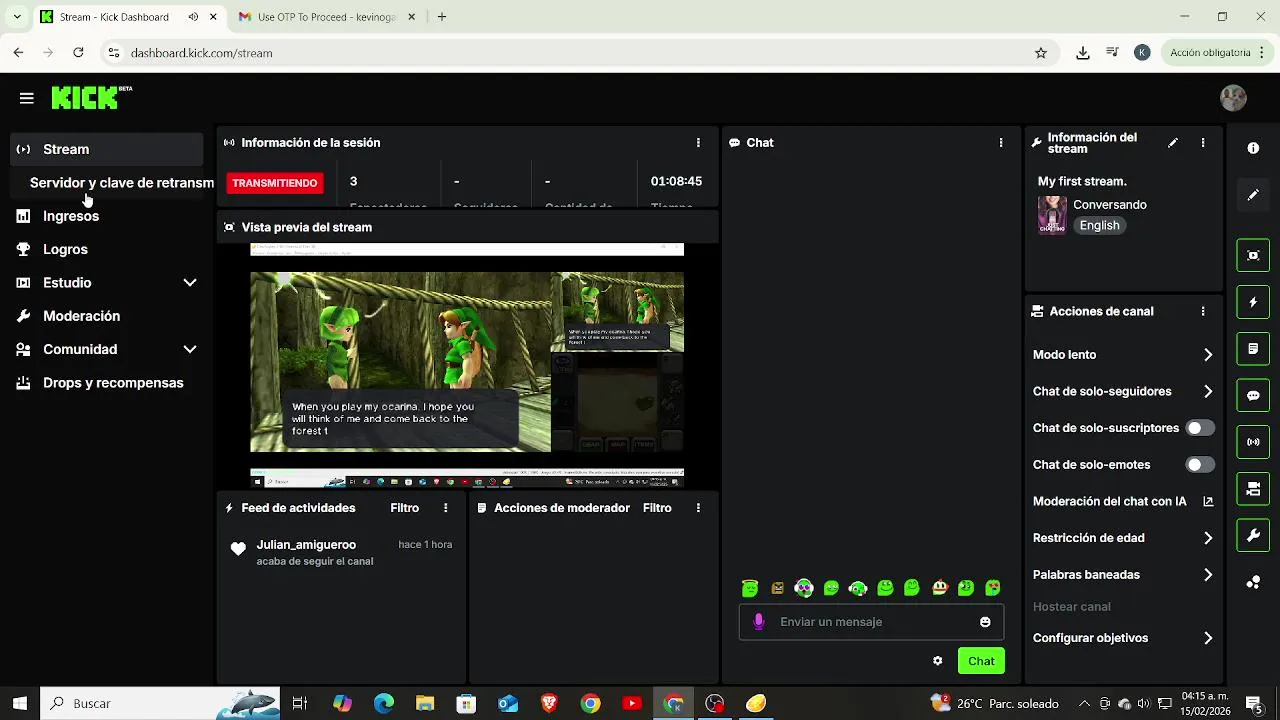Go to Logros in the sidebar
The width and height of the screenshot is (1280, 720).
106,249
